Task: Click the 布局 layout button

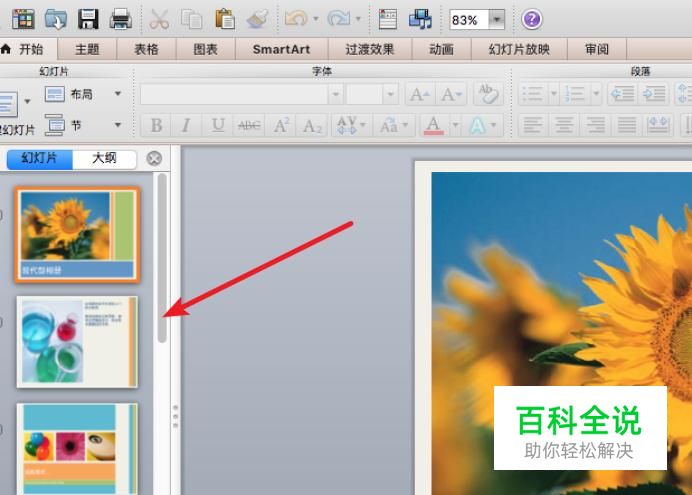Action: point(69,94)
